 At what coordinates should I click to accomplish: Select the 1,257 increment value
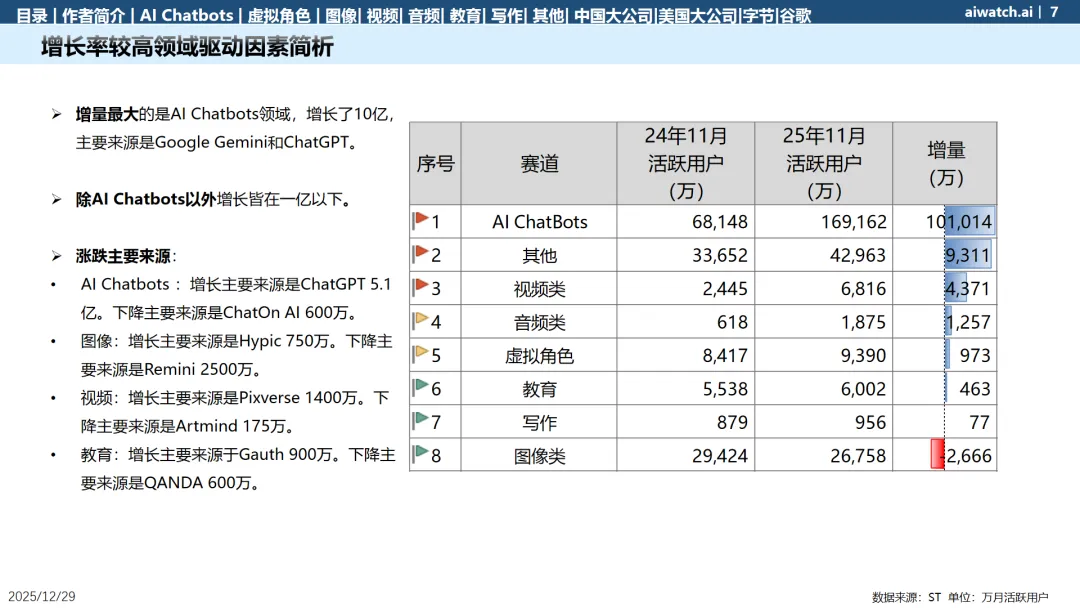(968, 322)
